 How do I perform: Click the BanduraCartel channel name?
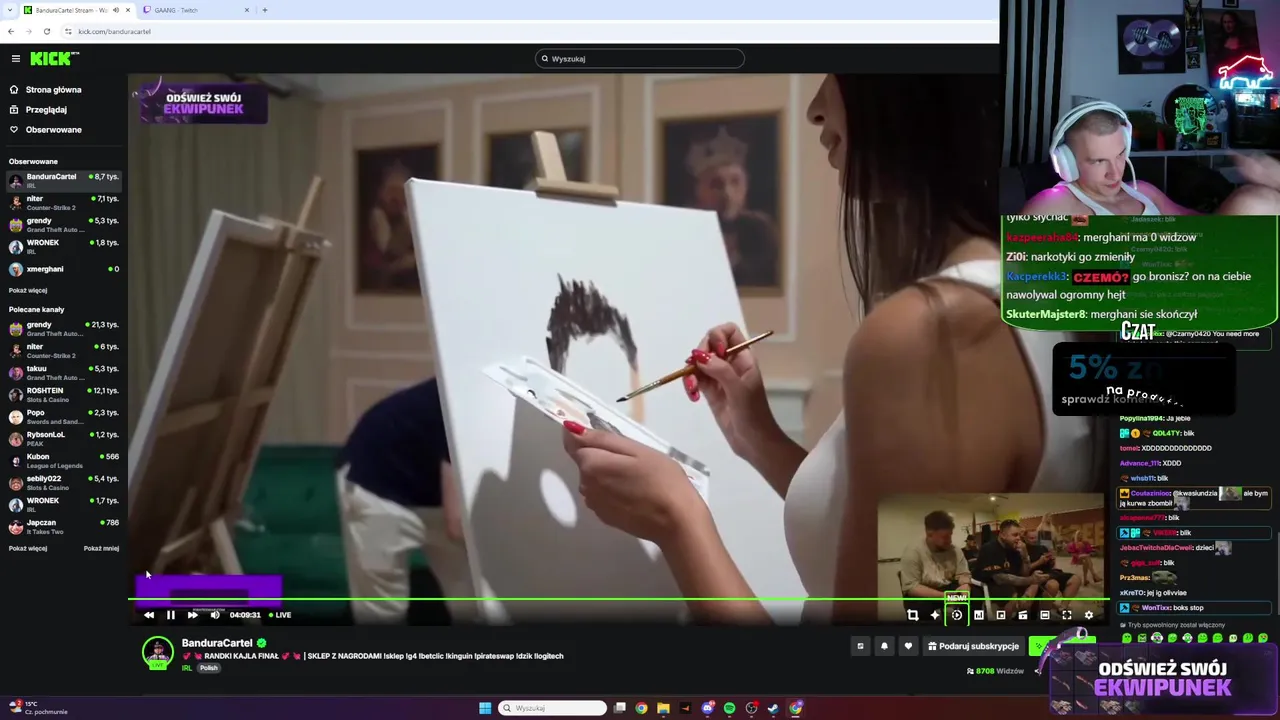click(x=217, y=643)
